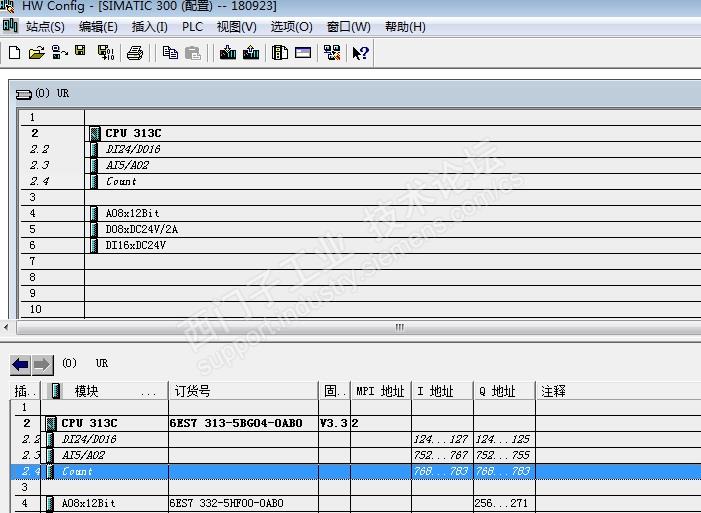The image size is (701, 513).
Task: Open the 视图(V) menu
Action: 236,27
